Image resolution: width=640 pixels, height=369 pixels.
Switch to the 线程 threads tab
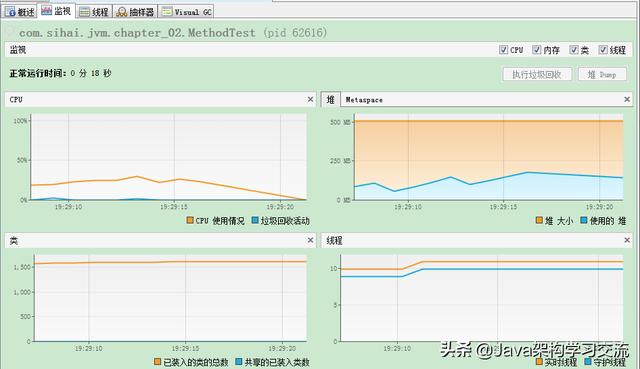(x=94, y=12)
